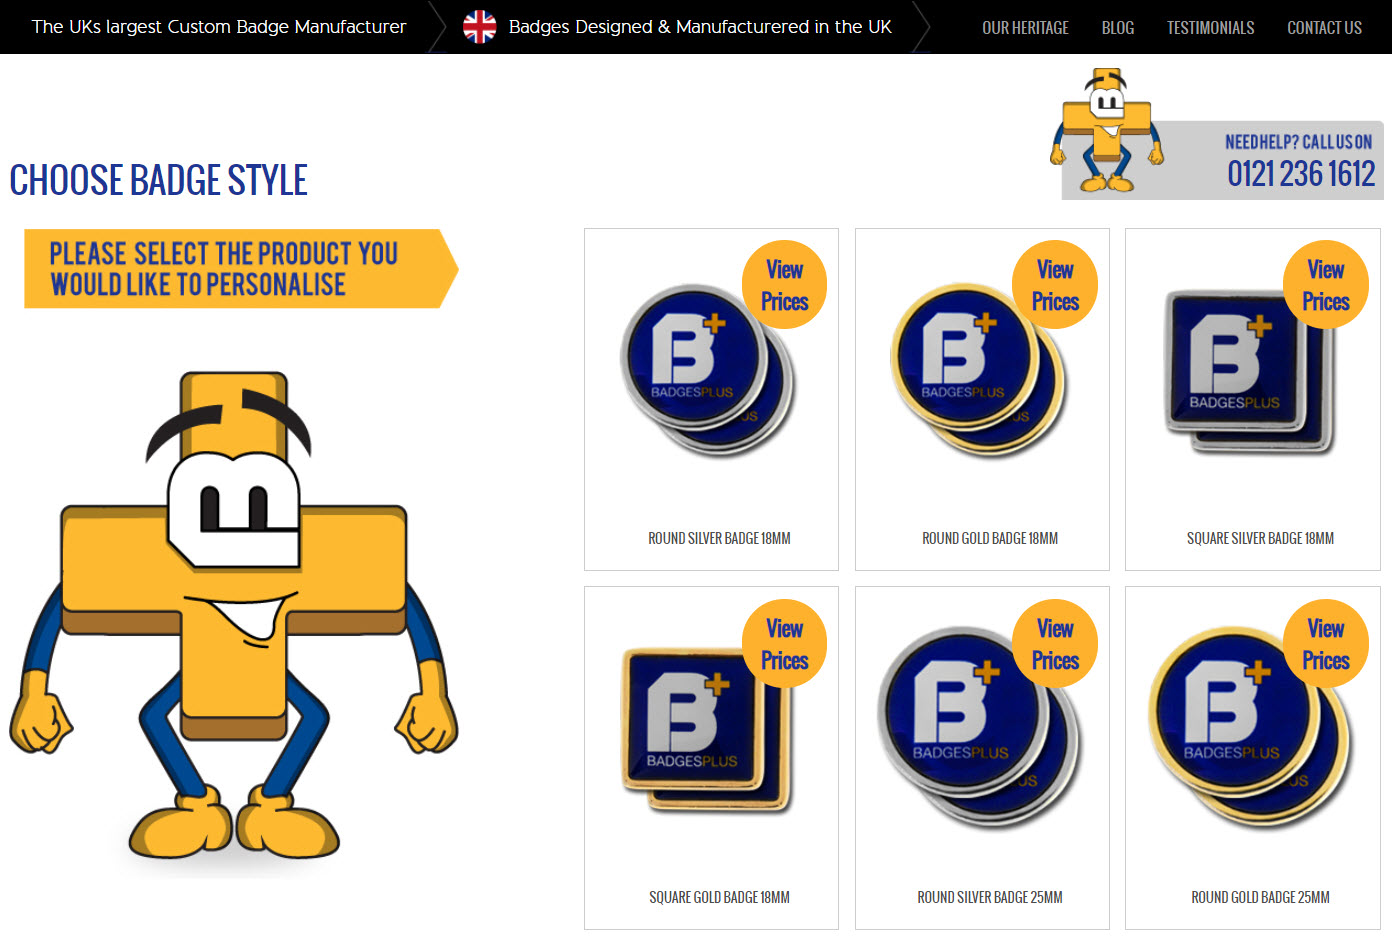
Task: Select the Square Gold Badge 18mm image
Action: (708, 730)
